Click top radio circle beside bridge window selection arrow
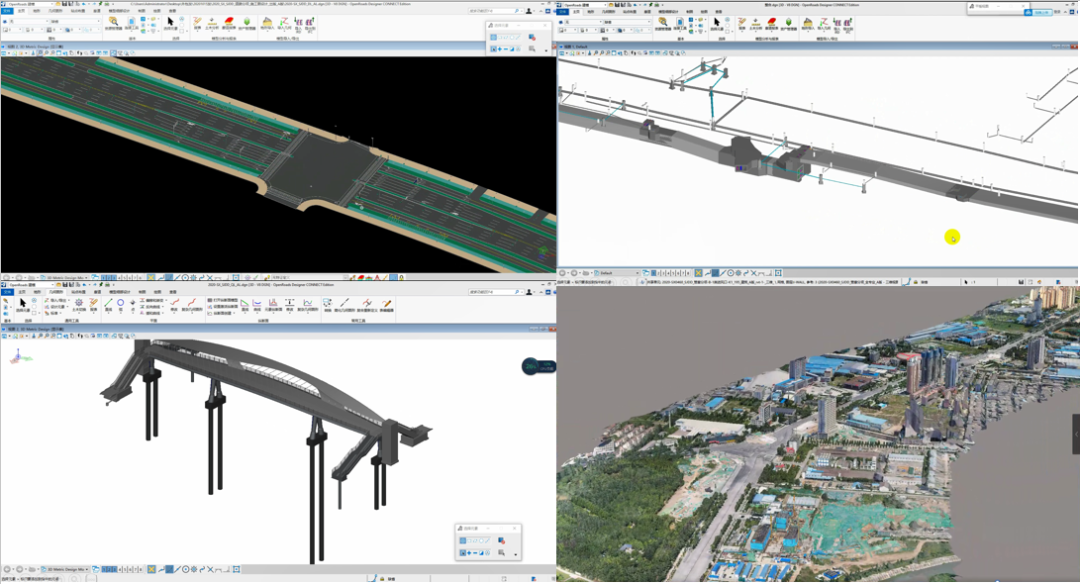 (34, 300)
